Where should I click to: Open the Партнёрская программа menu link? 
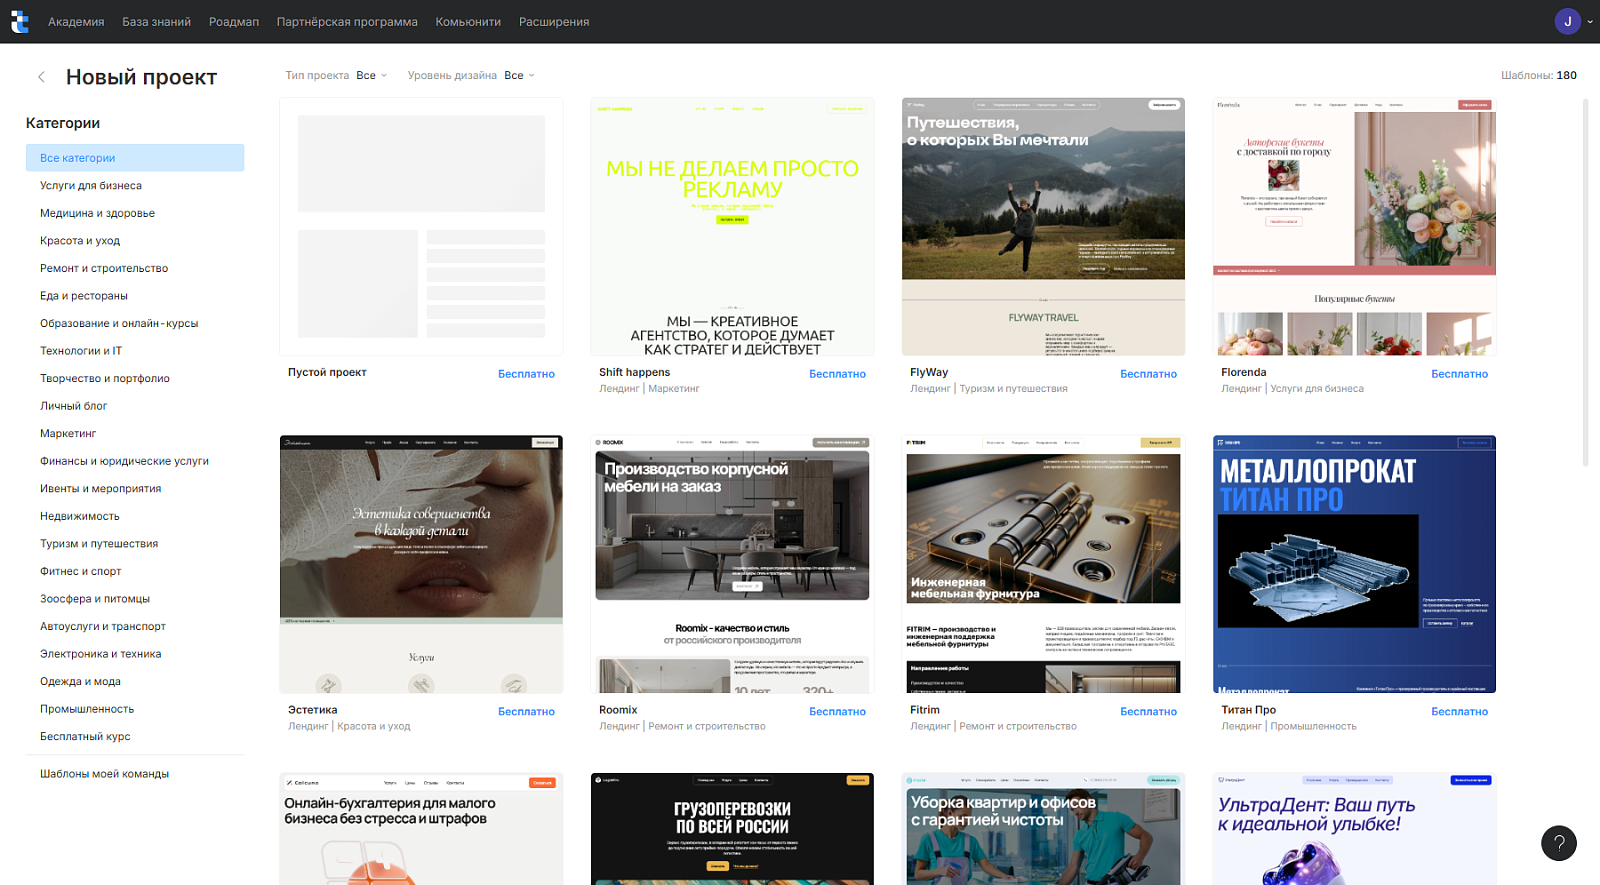(347, 21)
